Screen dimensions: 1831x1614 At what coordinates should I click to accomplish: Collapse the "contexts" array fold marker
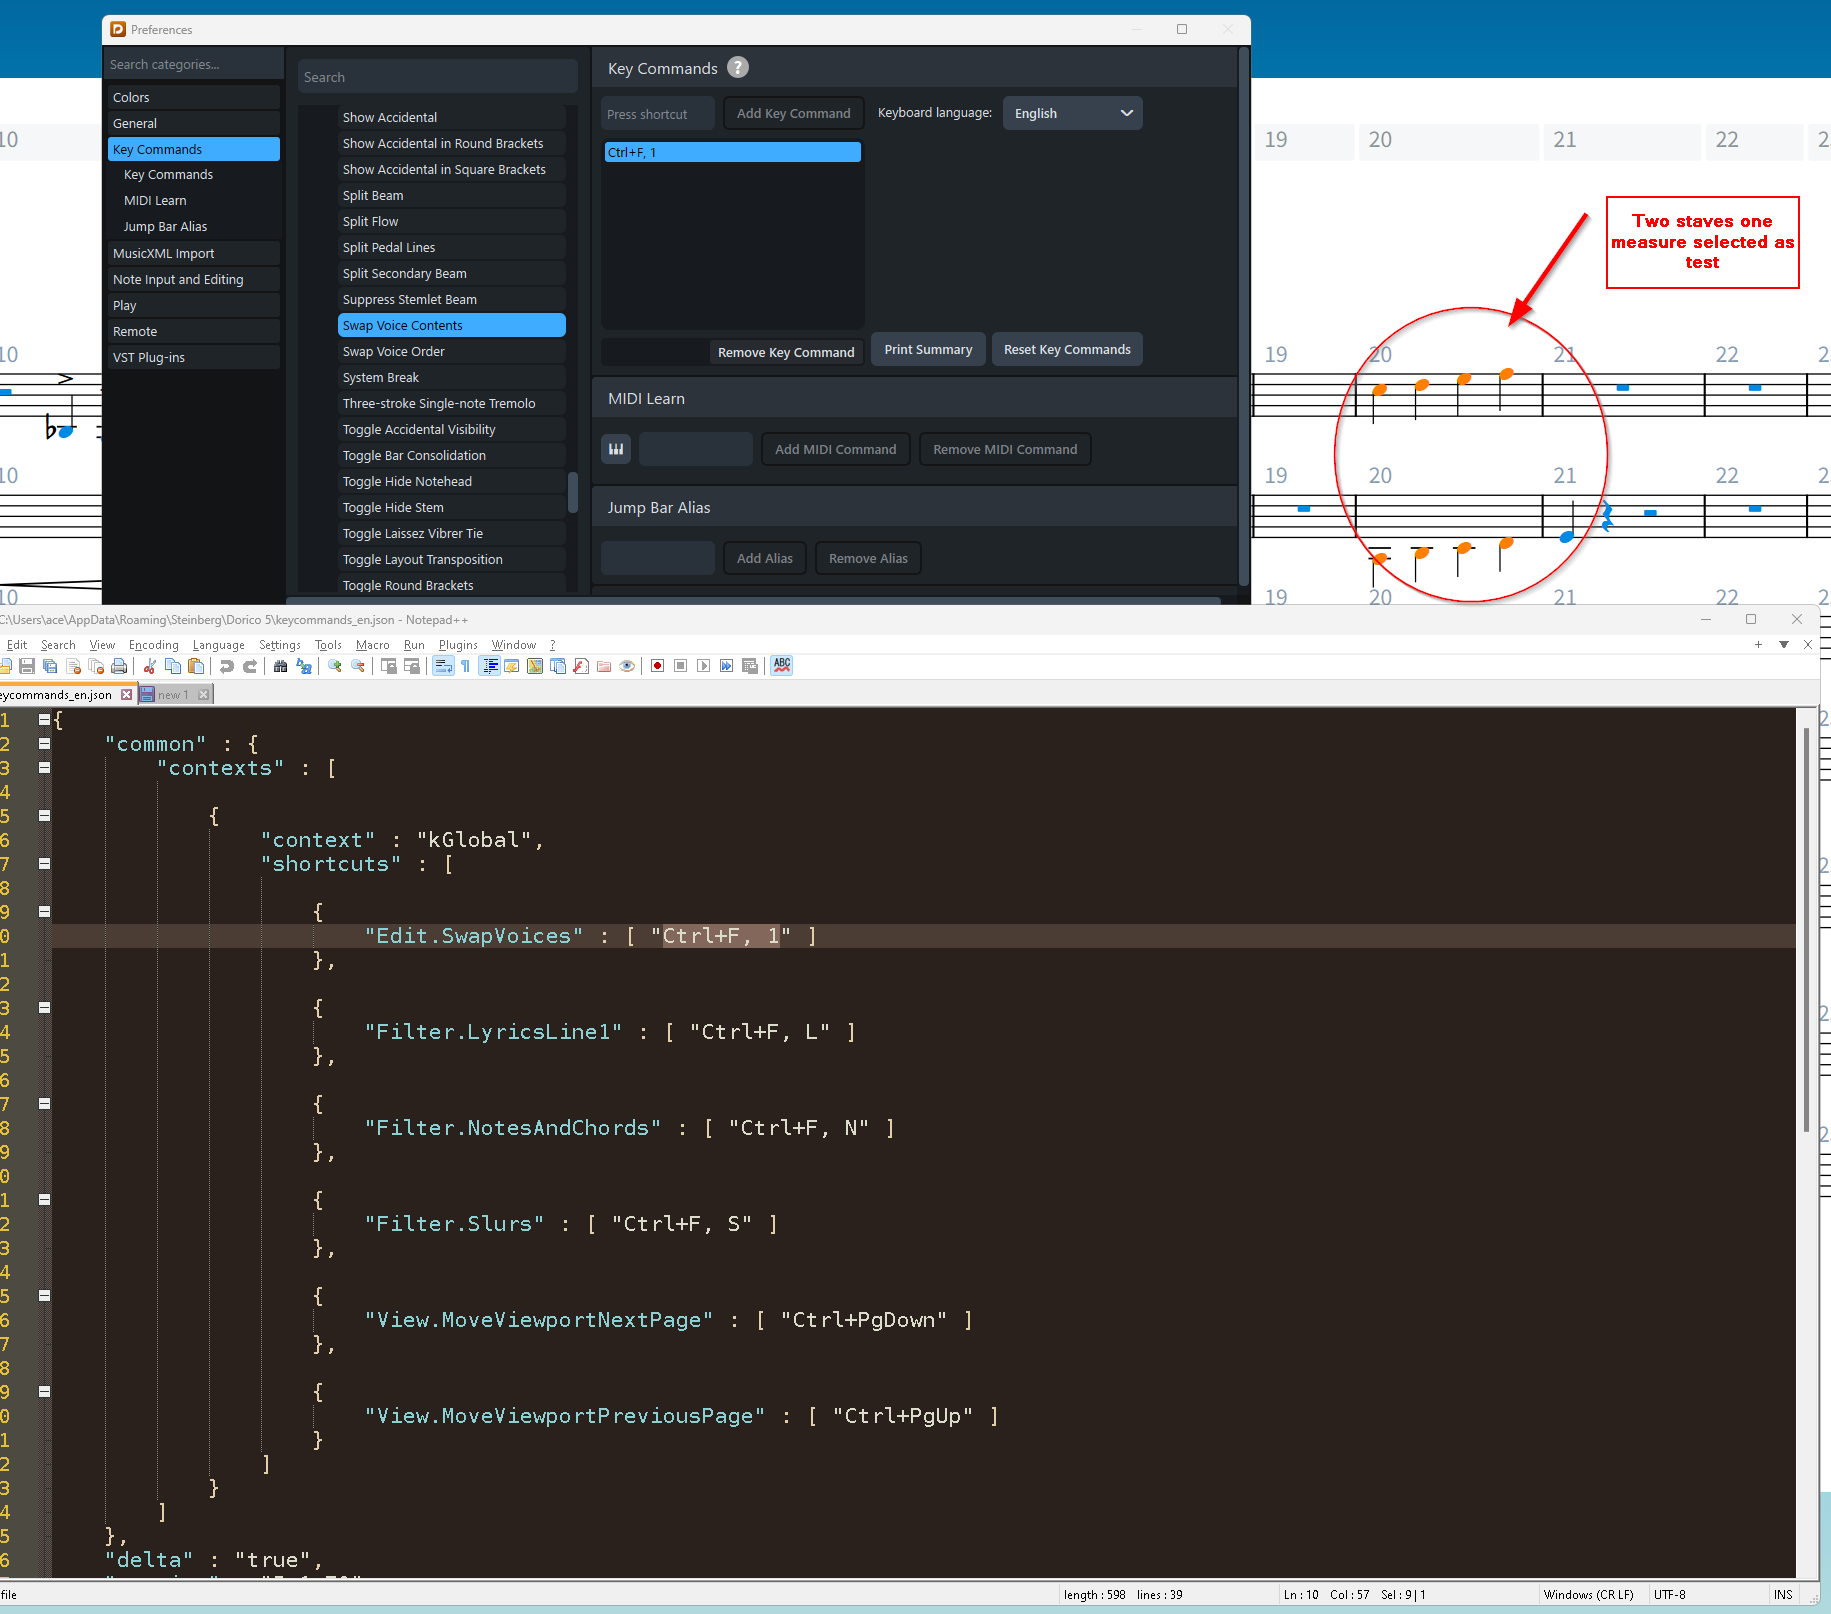coord(44,767)
